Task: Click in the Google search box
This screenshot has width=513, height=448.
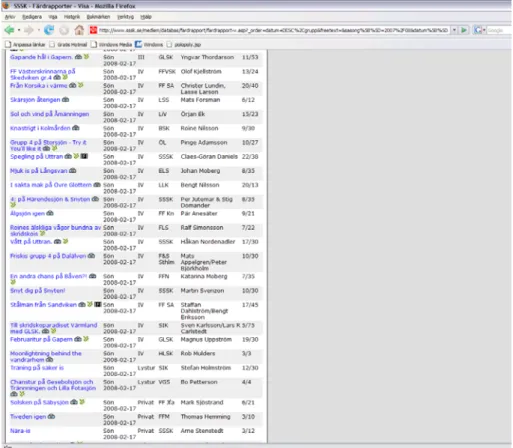Action: (498, 30)
